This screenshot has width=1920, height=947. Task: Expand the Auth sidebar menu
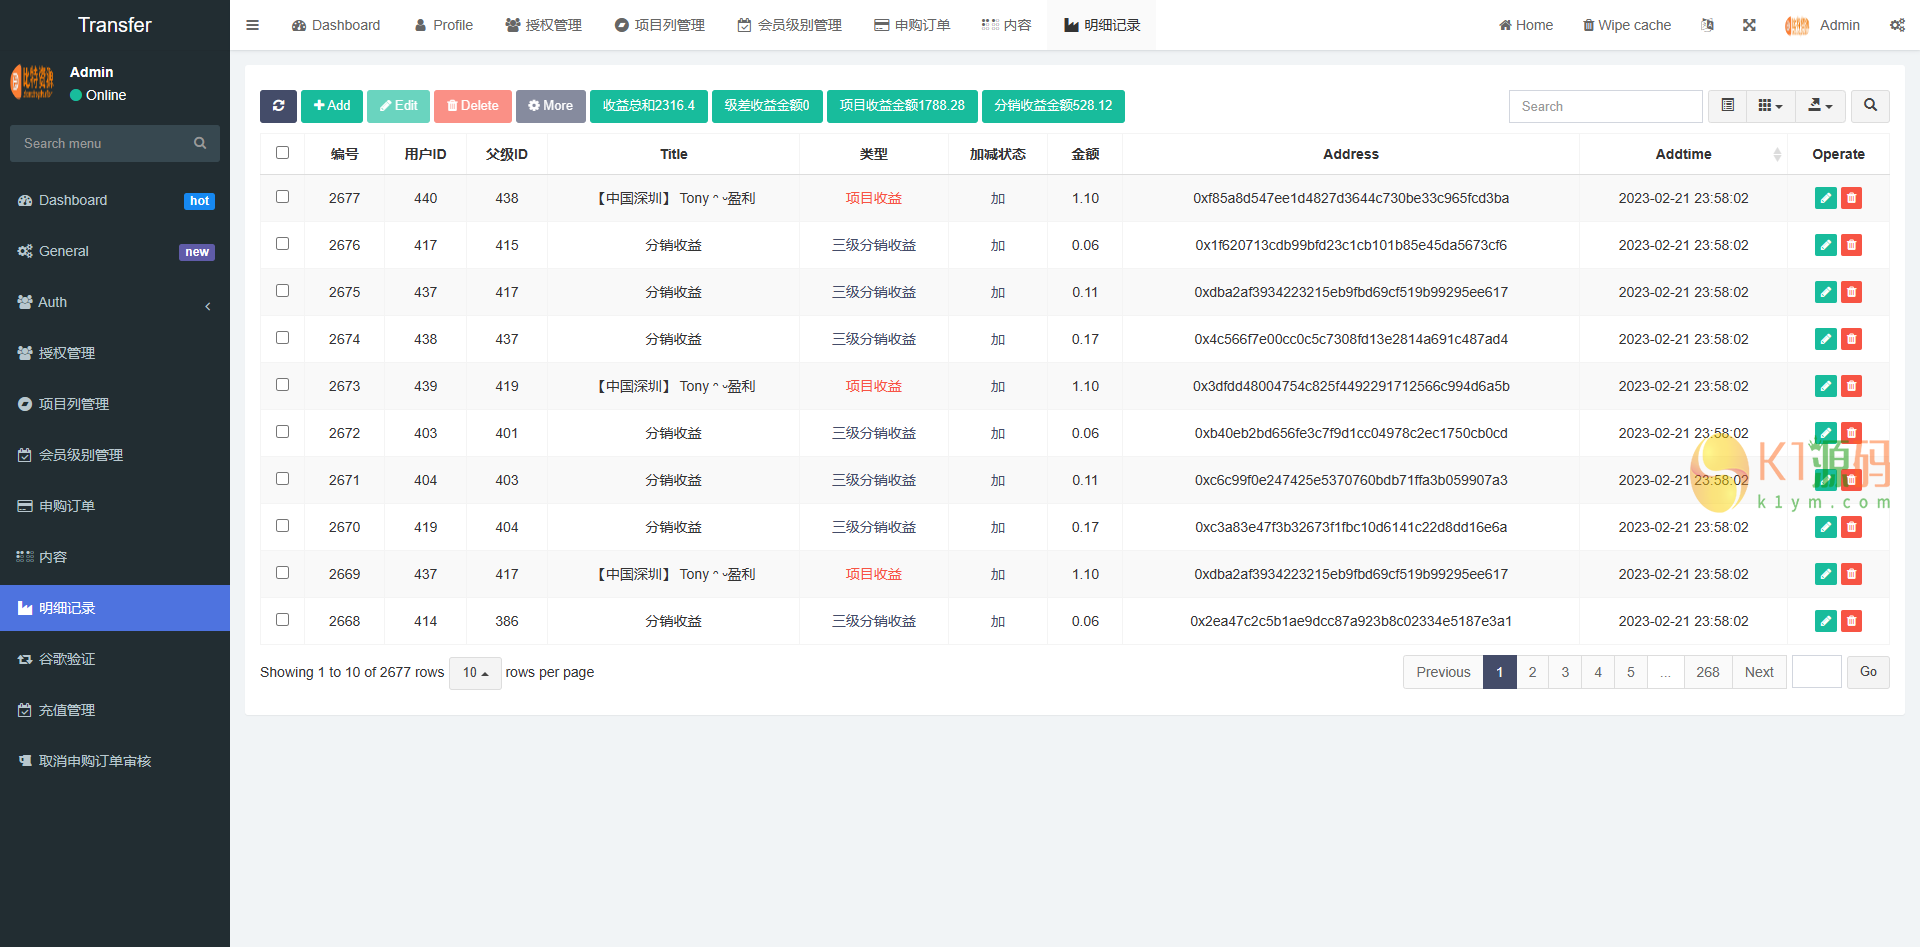click(115, 302)
